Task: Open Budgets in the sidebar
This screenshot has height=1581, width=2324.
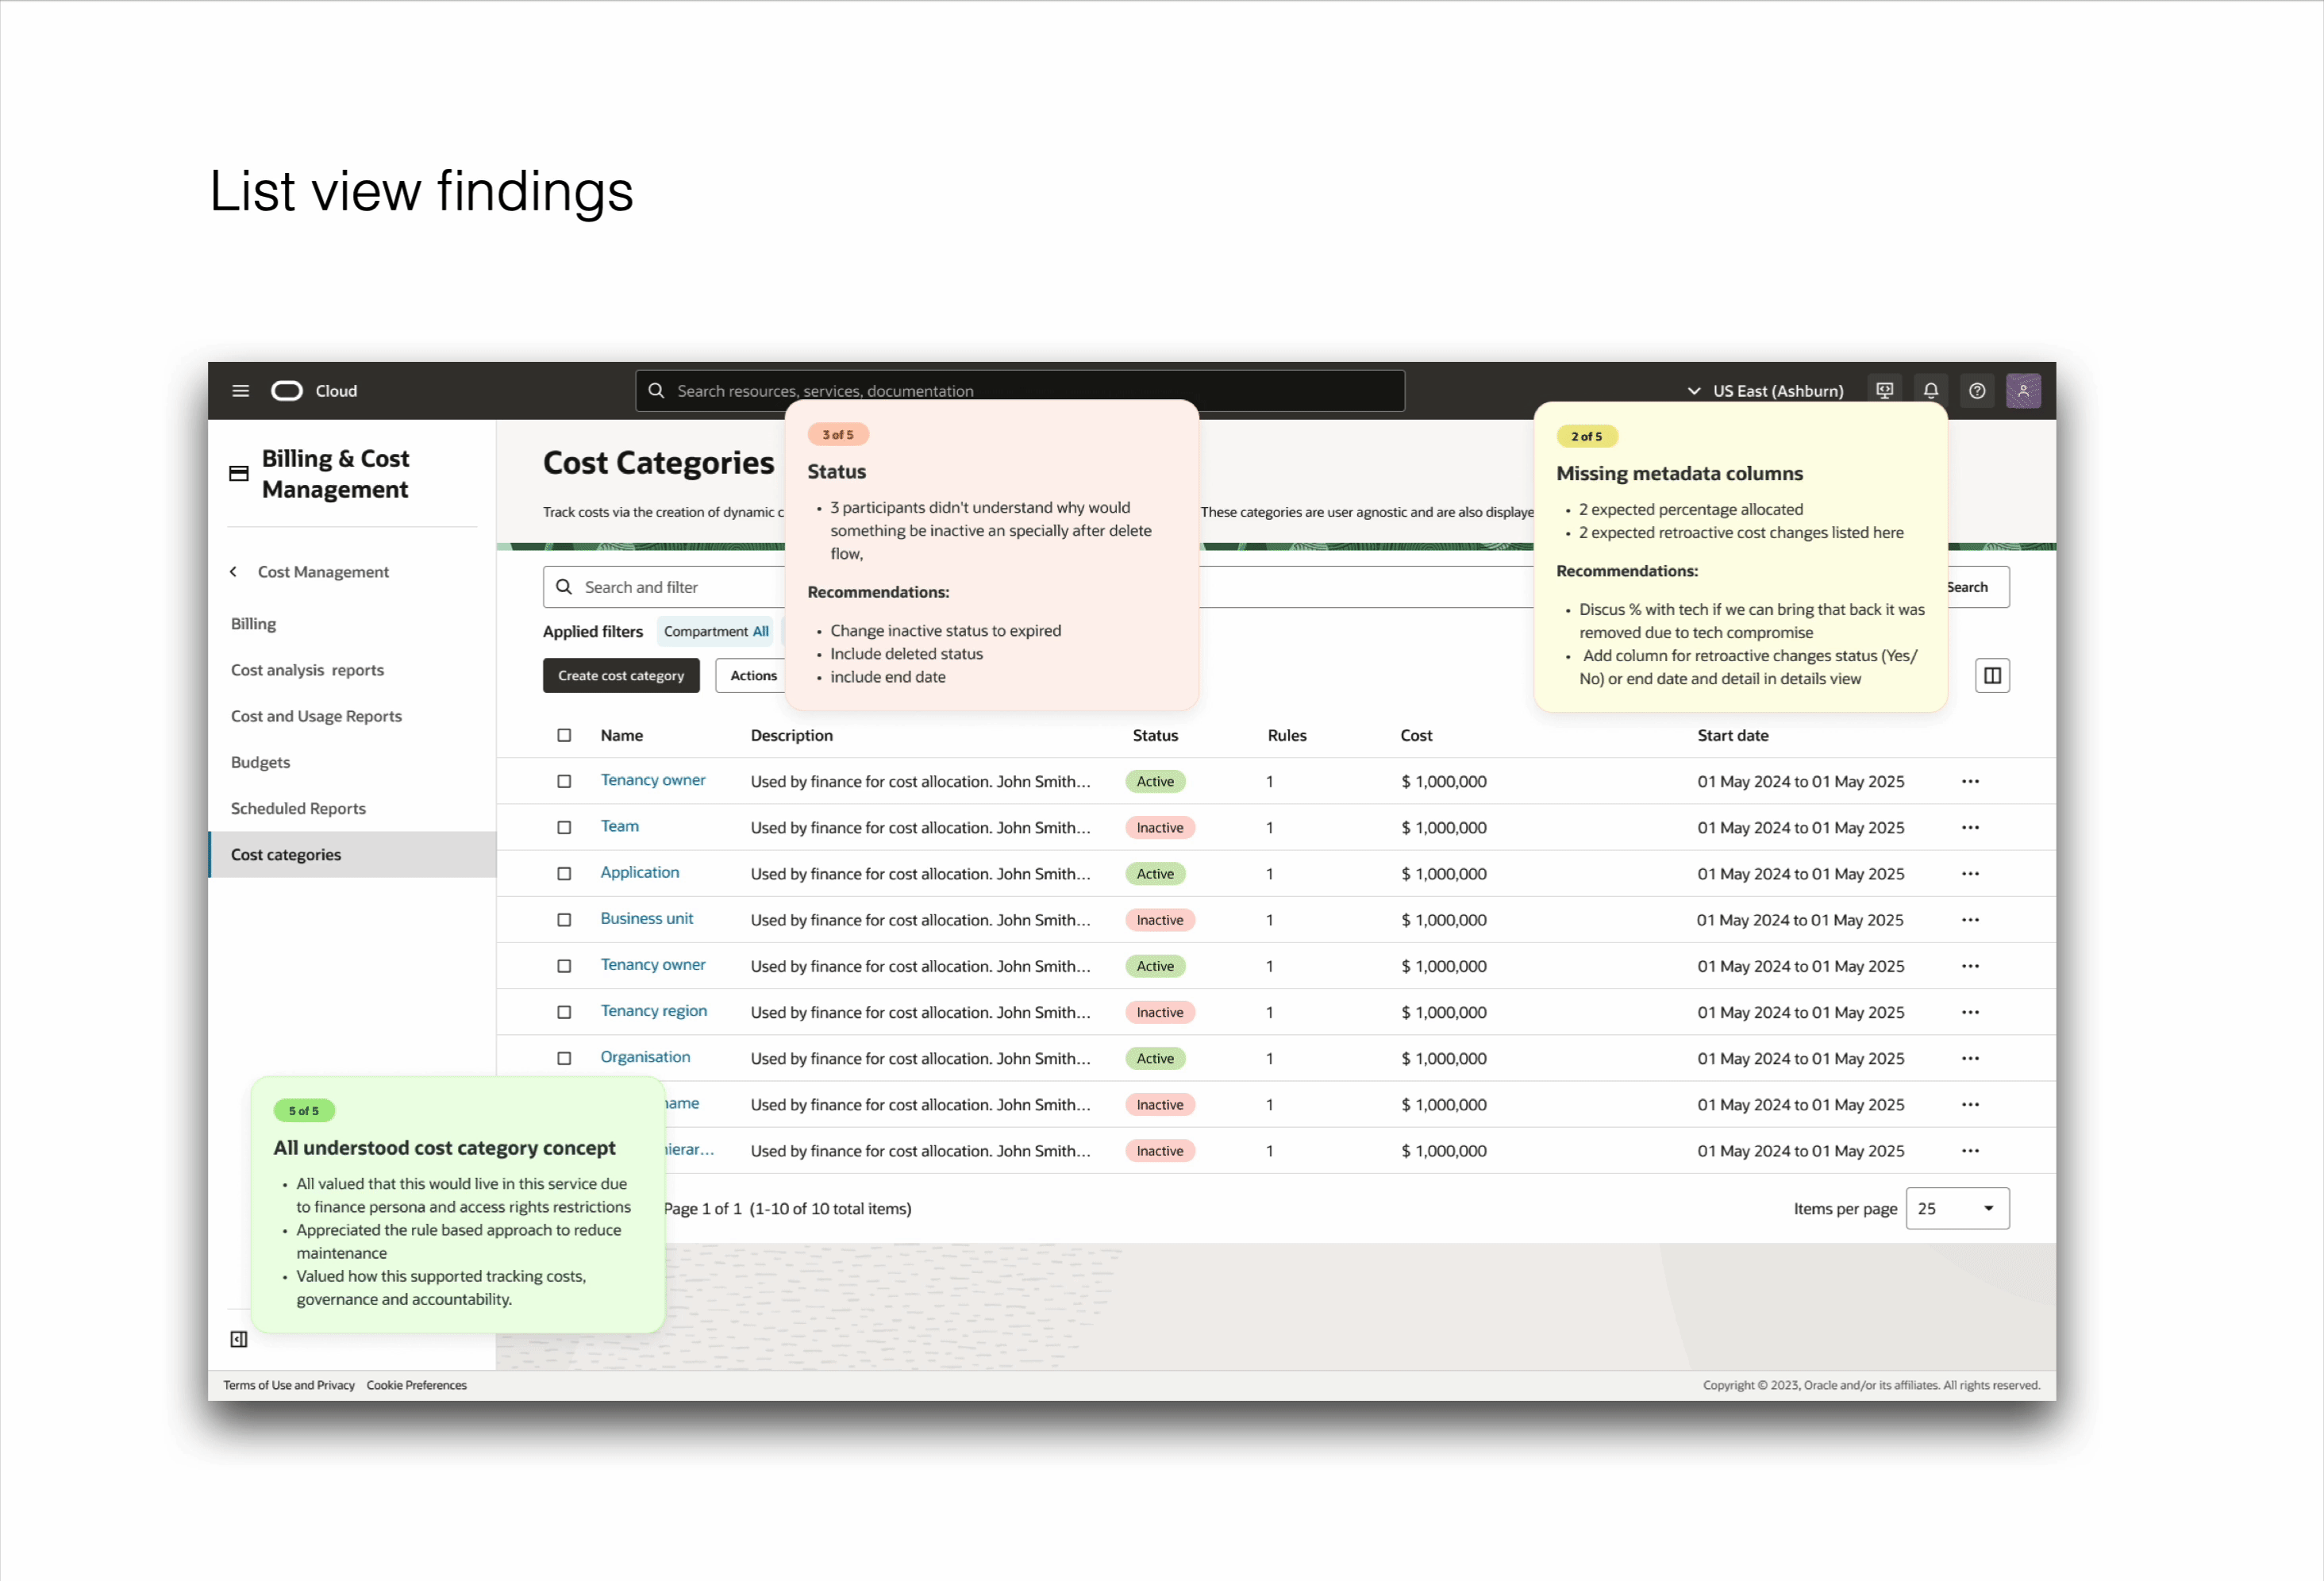Action: (x=260, y=763)
